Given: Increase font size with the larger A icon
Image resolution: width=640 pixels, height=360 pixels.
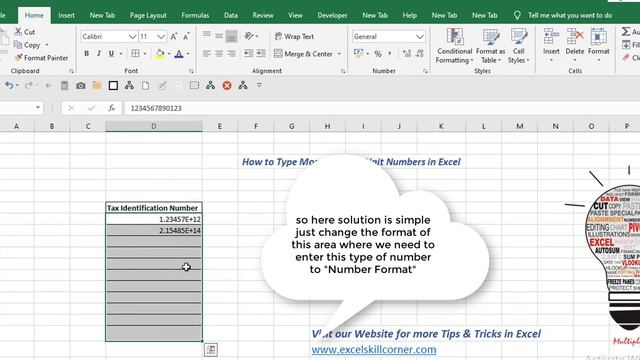Looking at the screenshot, I should (174, 37).
